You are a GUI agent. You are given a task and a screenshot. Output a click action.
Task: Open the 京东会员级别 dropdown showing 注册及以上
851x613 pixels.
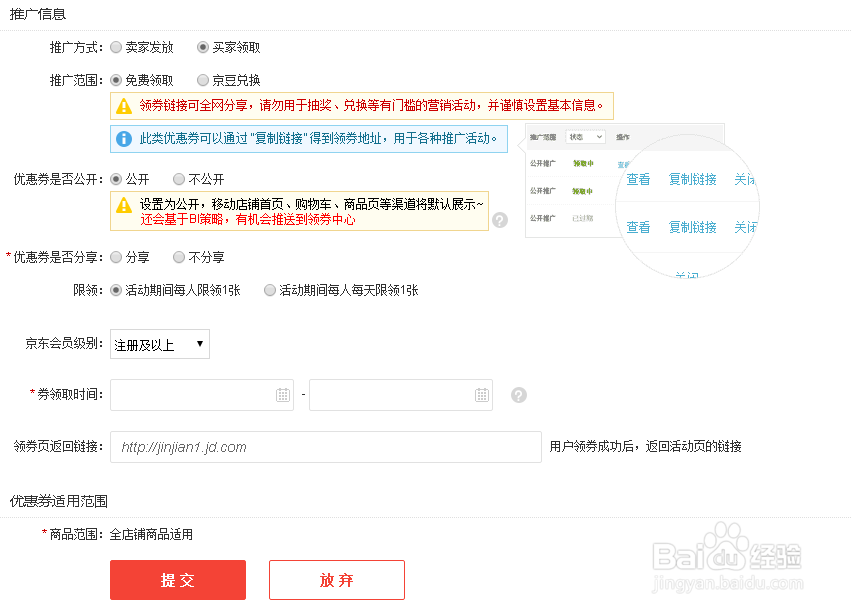point(159,343)
